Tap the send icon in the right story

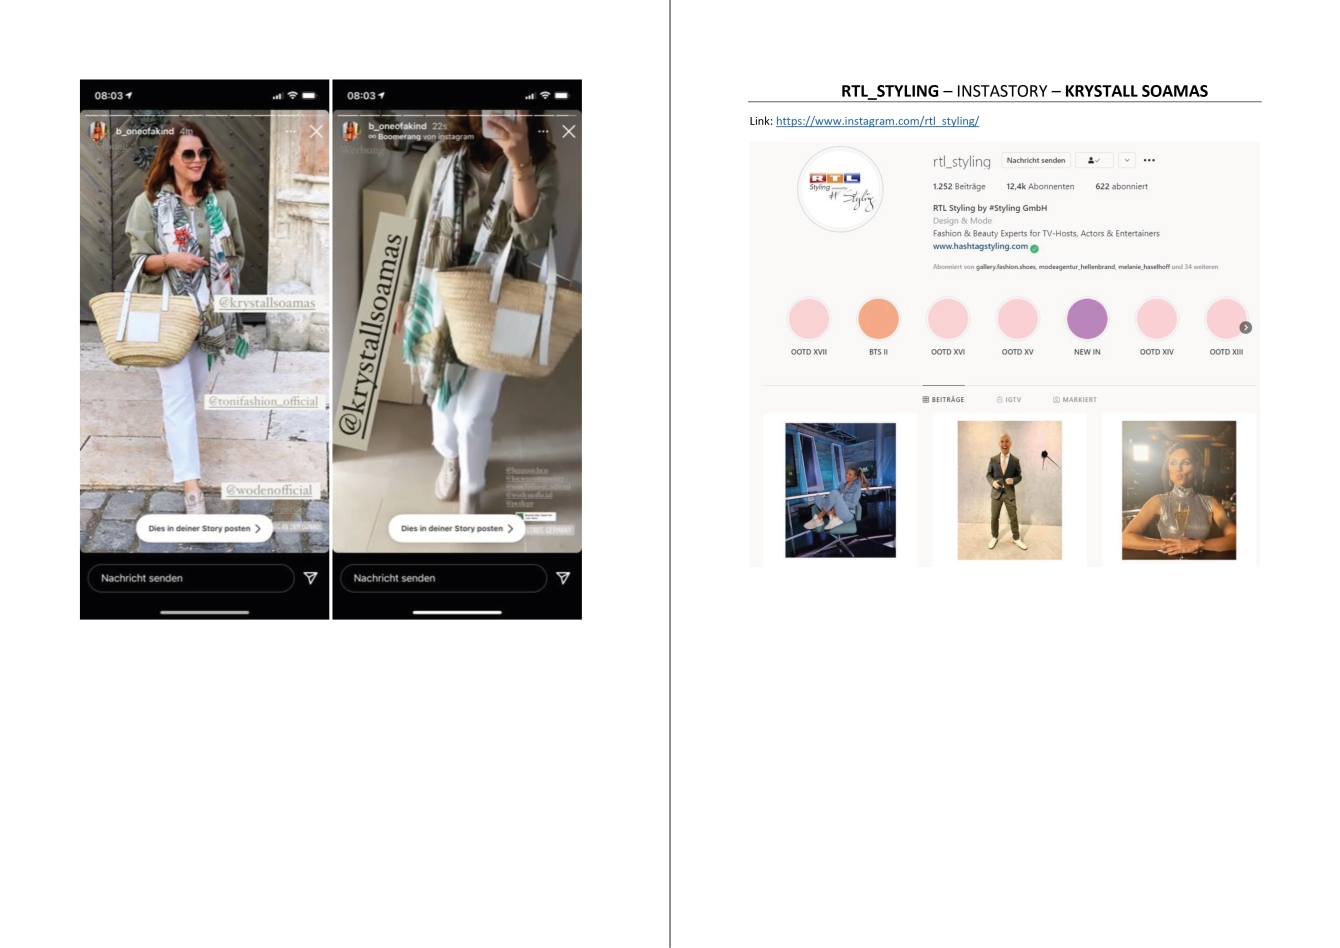pyautogui.click(x=563, y=578)
